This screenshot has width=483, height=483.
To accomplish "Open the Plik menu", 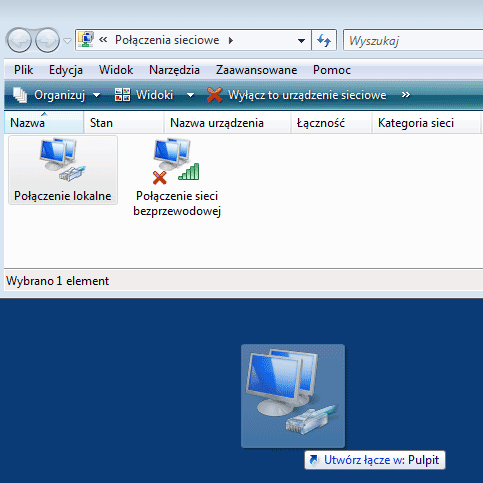I will pyautogui.click(x=24, y=70).
